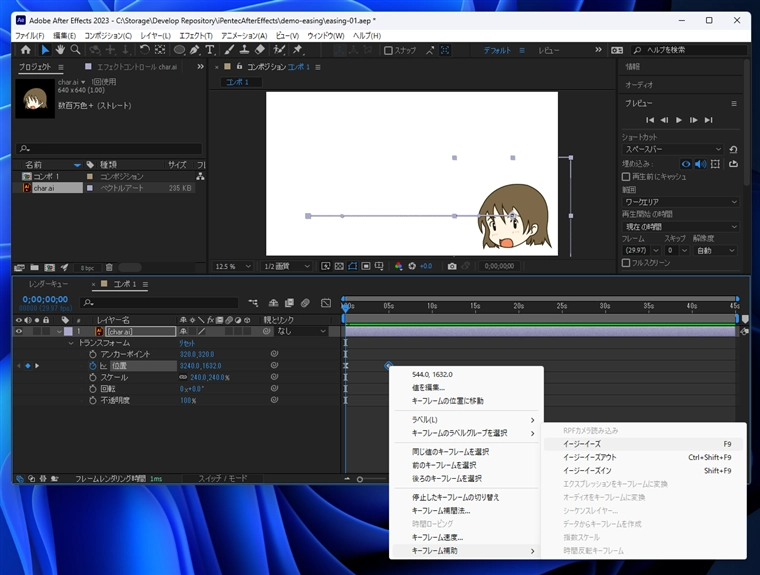760x575 pixels.
Task: Click the snapshot camera icon in viewer
Action: 452,266
